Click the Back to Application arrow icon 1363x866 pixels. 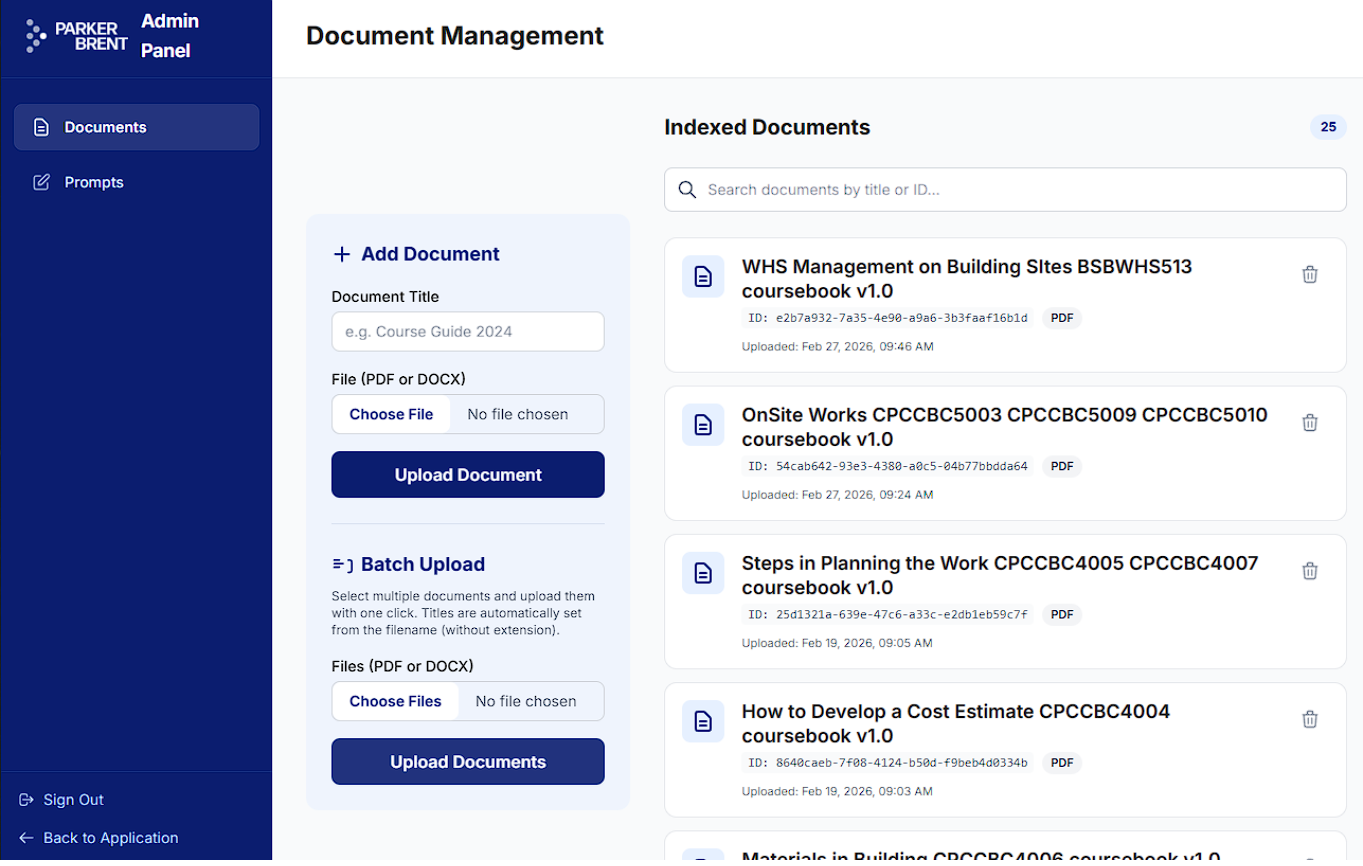tap(26, 838)
